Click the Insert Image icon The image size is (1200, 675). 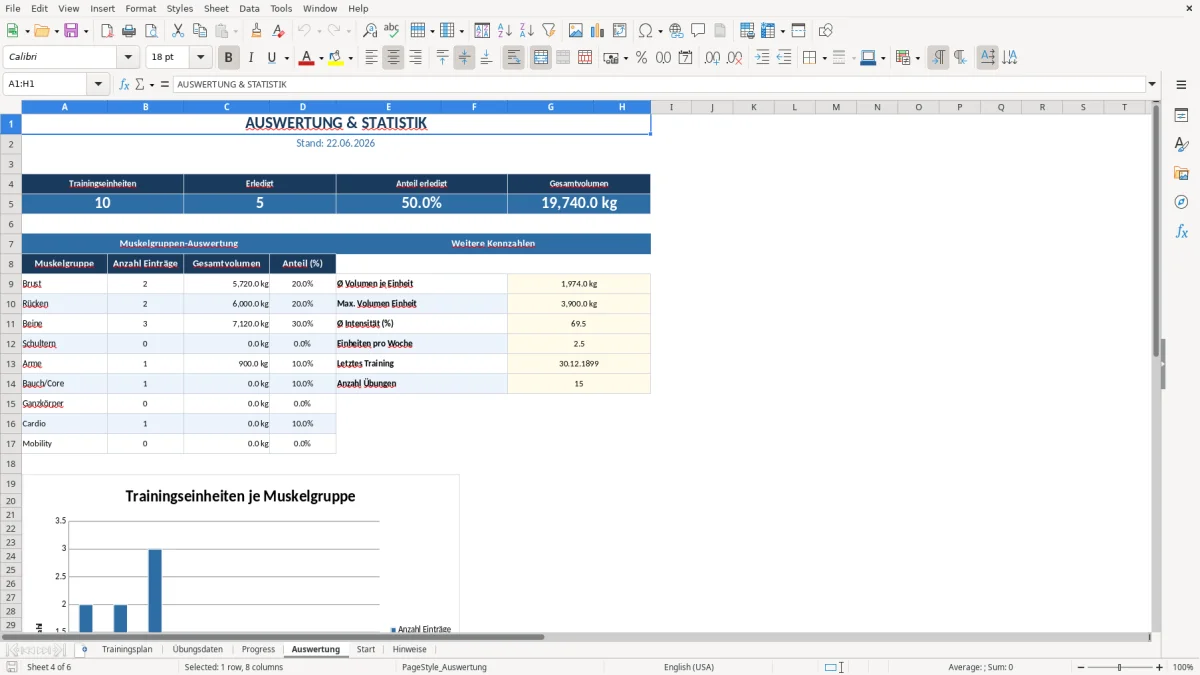576,31
